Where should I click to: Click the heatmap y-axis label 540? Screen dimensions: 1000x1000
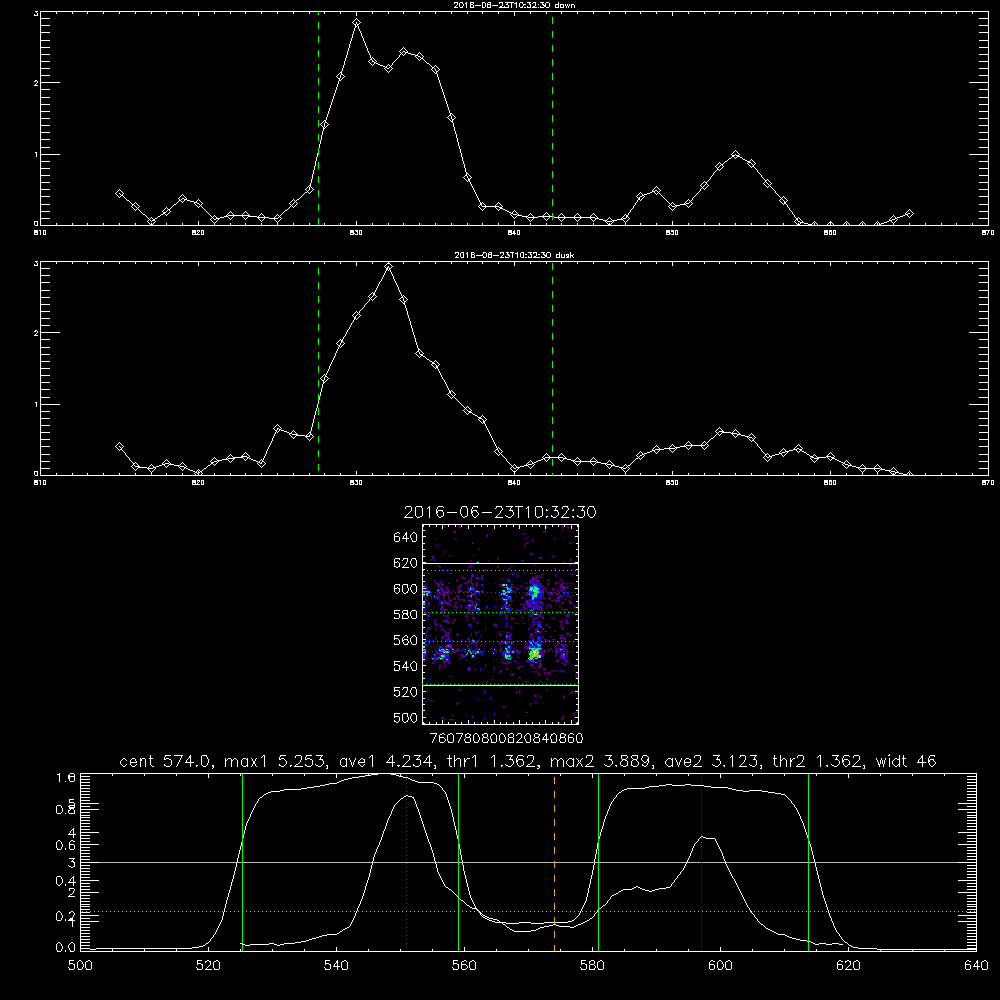coord(406,666)
